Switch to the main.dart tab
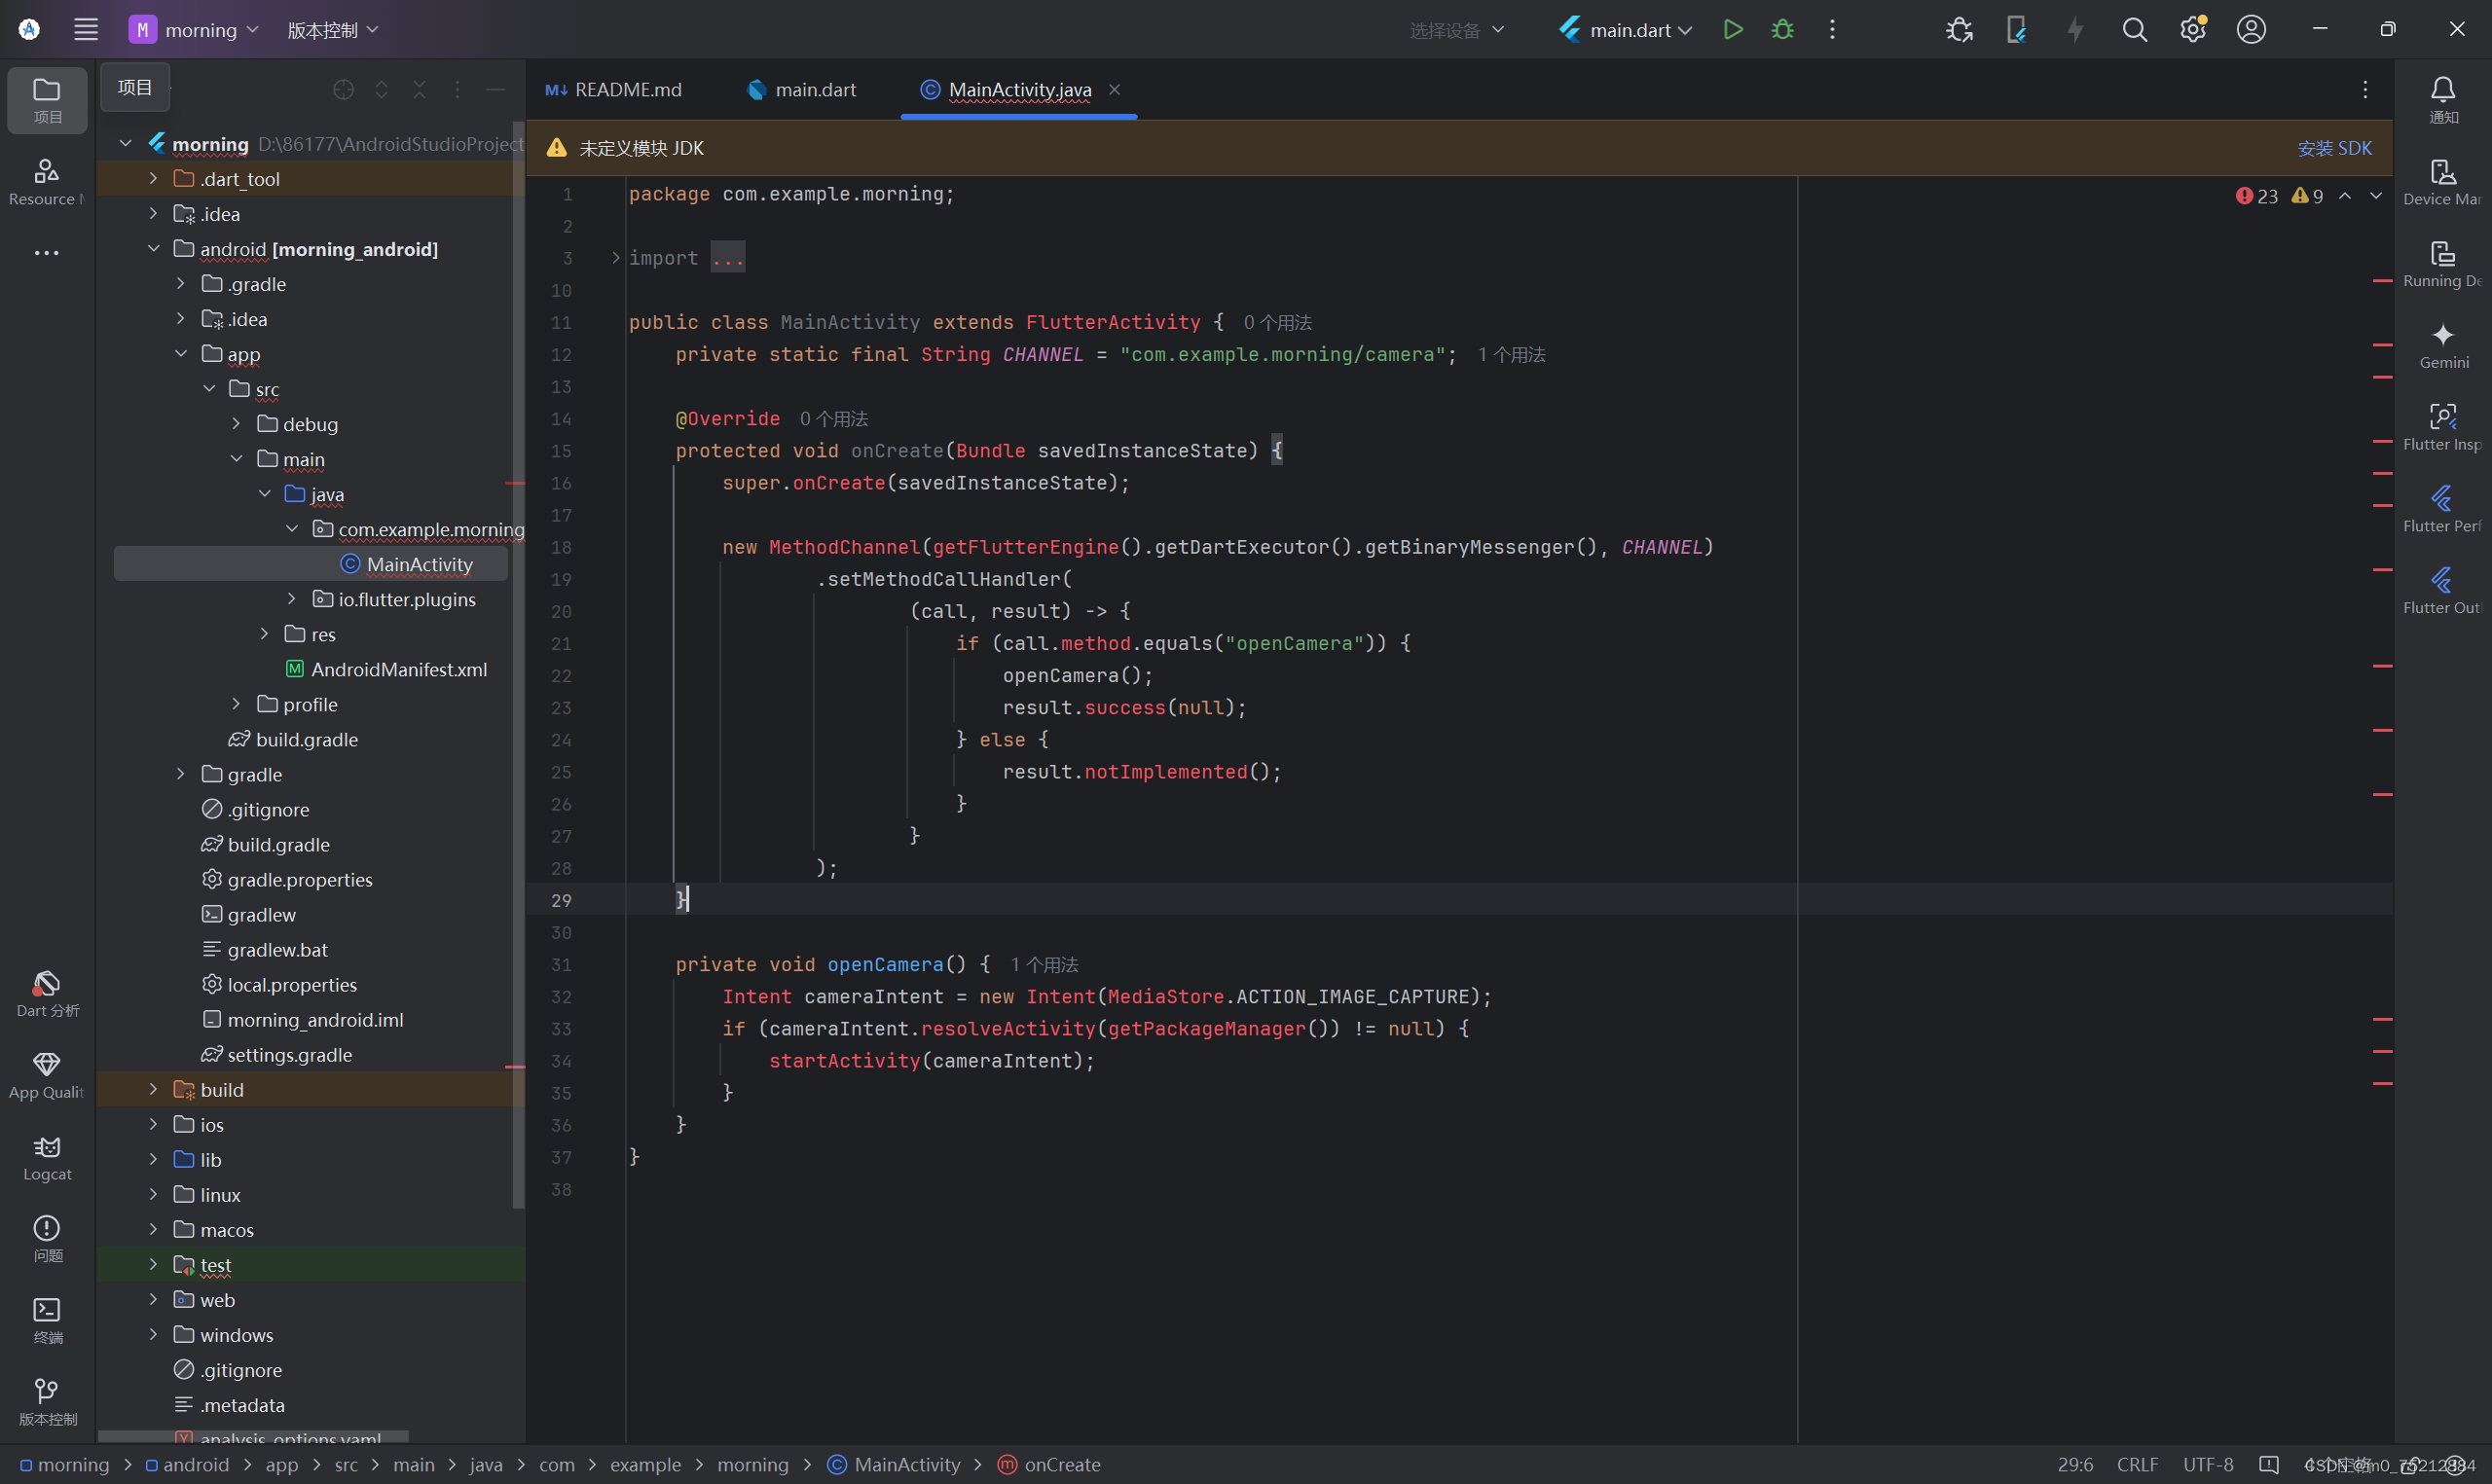2492x1484 pixels. point(813,89)
